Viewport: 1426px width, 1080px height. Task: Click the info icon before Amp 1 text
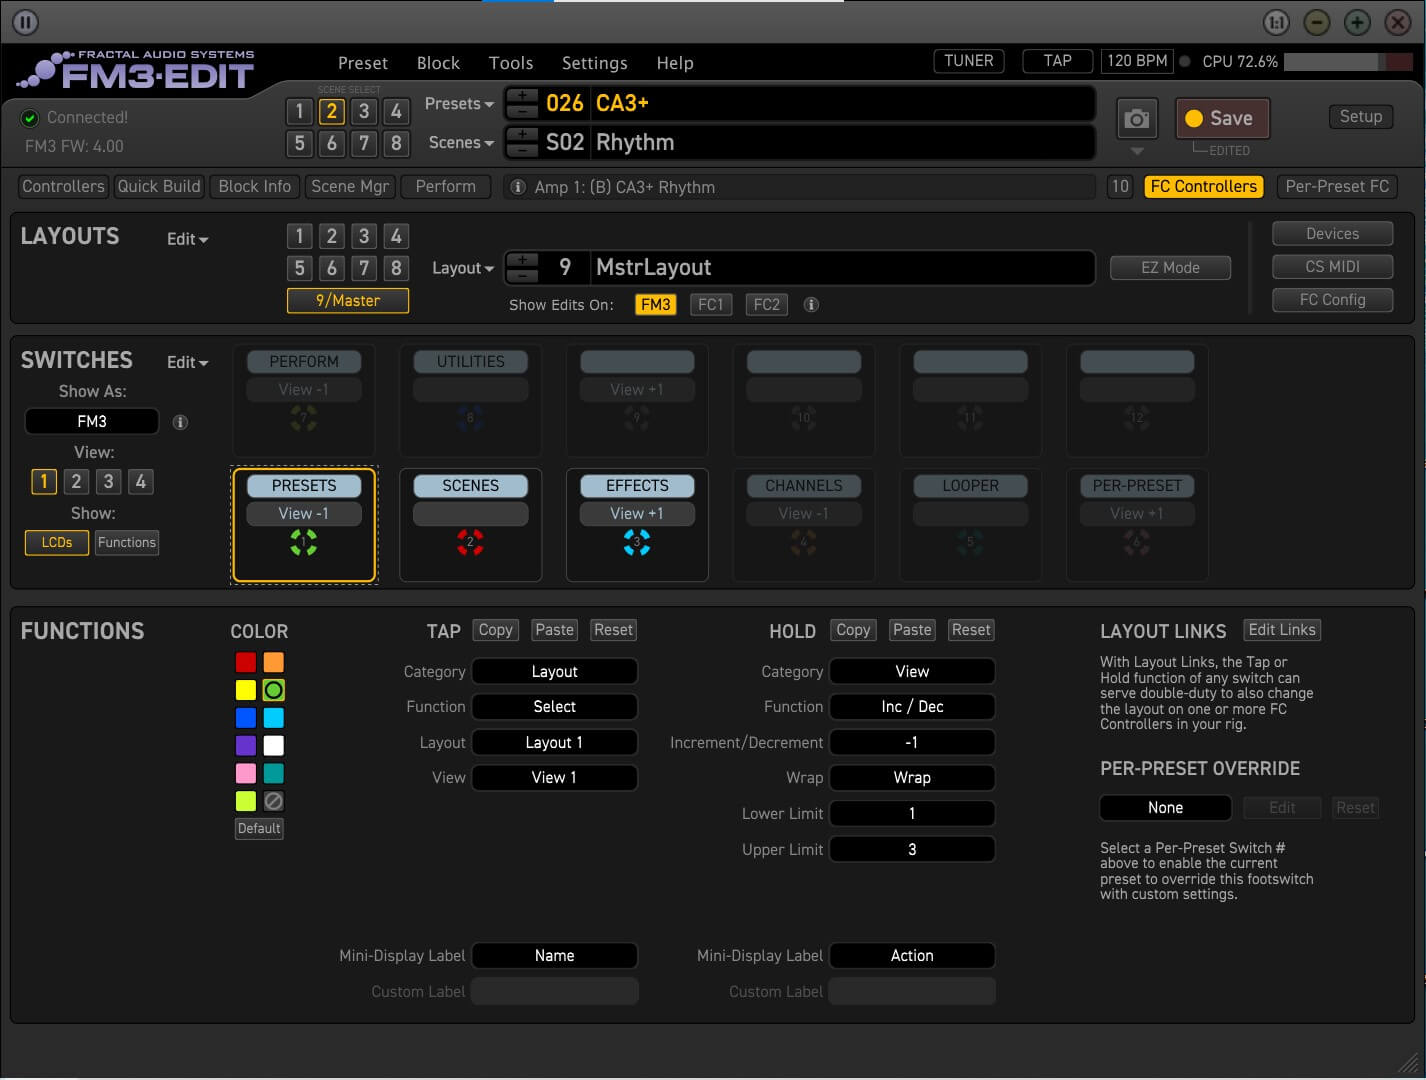point(518,187)
